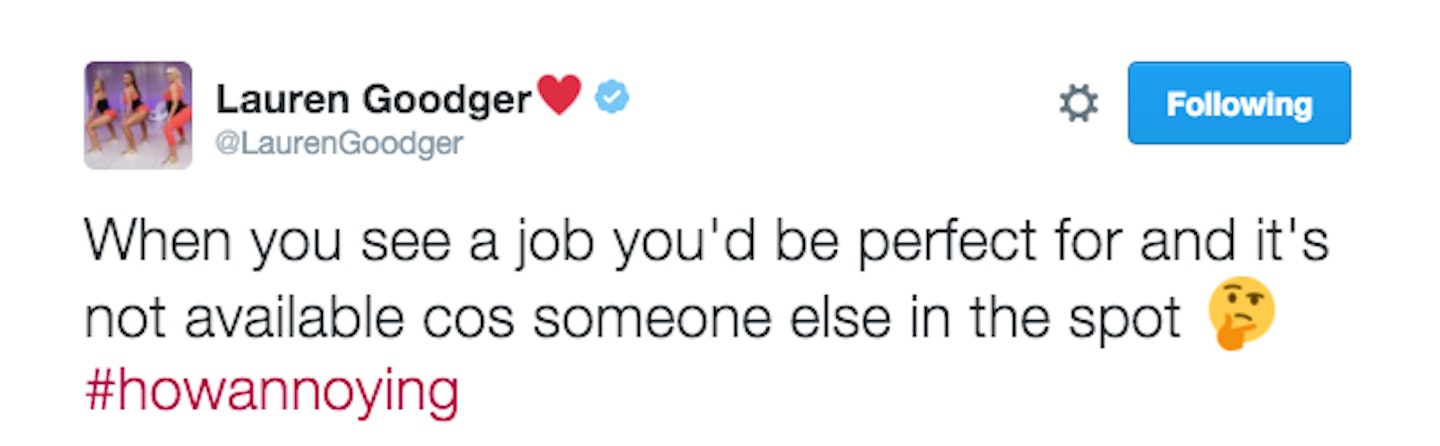Open the gear user actions menu
The image size is (1440, 446).
[1079, 104]
